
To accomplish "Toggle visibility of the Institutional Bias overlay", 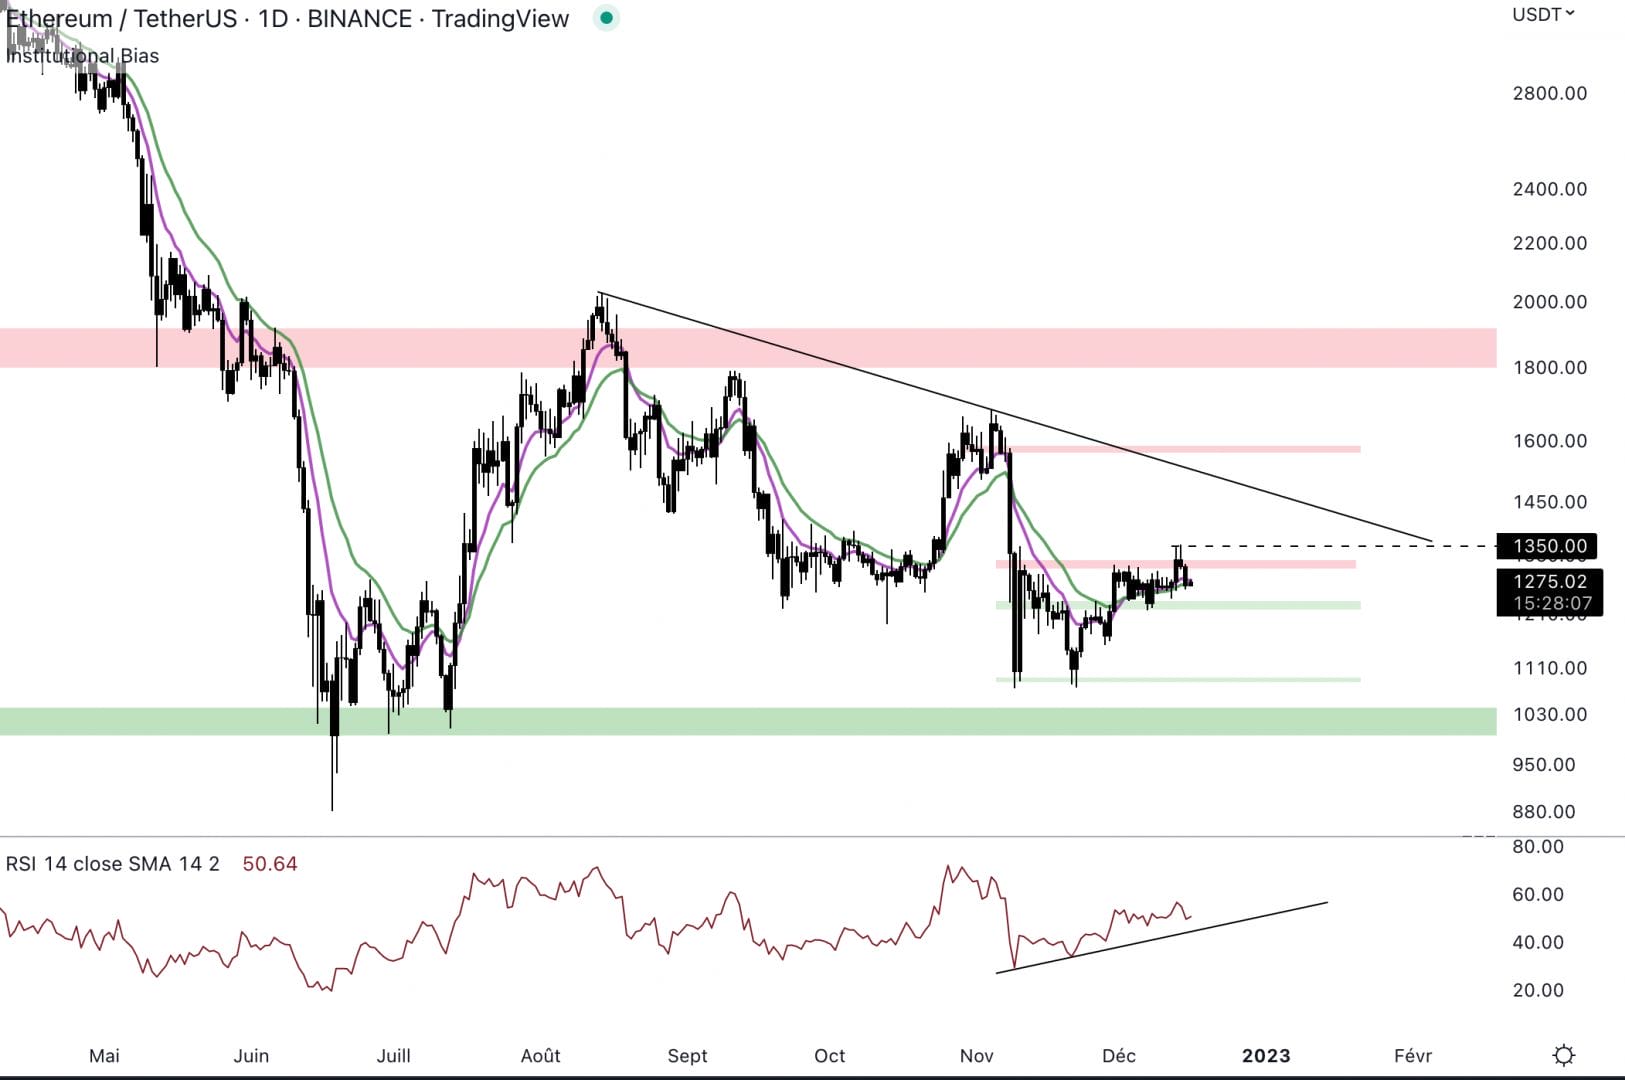I will tap(82, 56).
